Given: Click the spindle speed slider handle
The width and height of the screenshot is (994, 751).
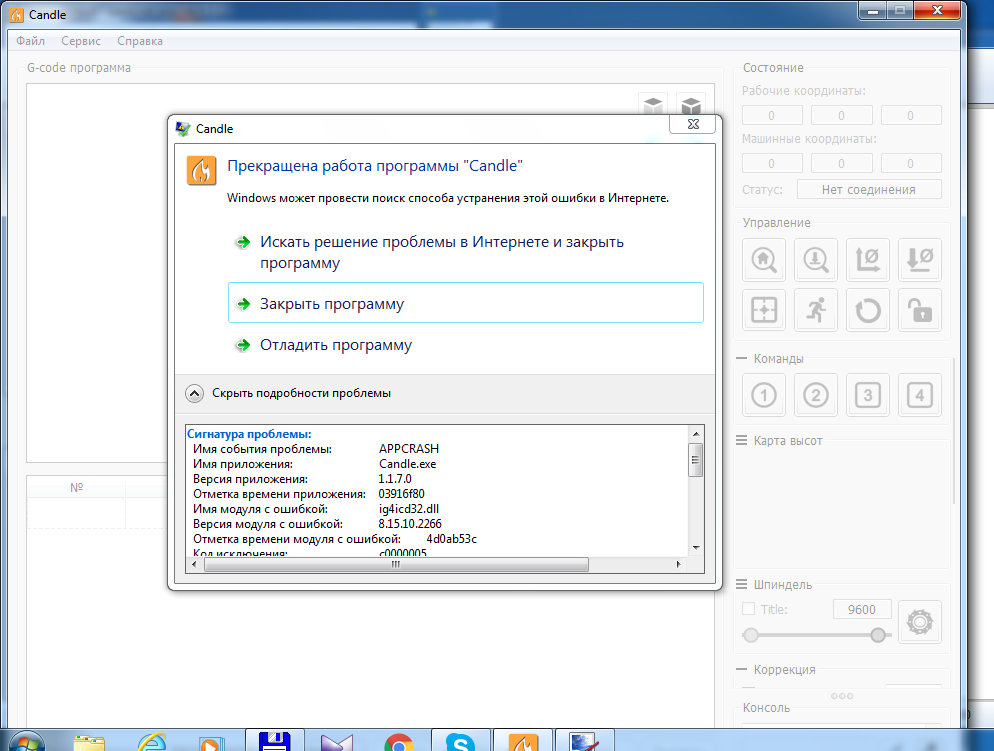Looking at the screenshot, I should click(x=878, y=634).
